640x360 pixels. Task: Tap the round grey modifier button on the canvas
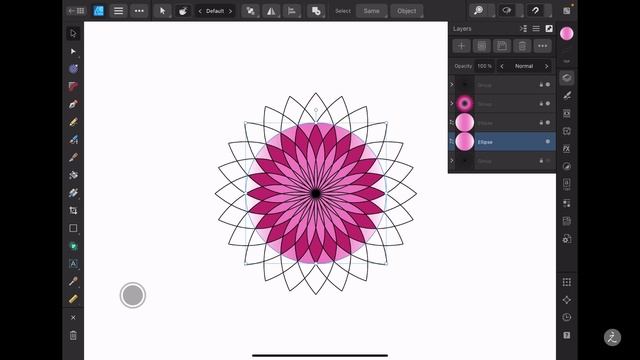click(x=133, y=295)
